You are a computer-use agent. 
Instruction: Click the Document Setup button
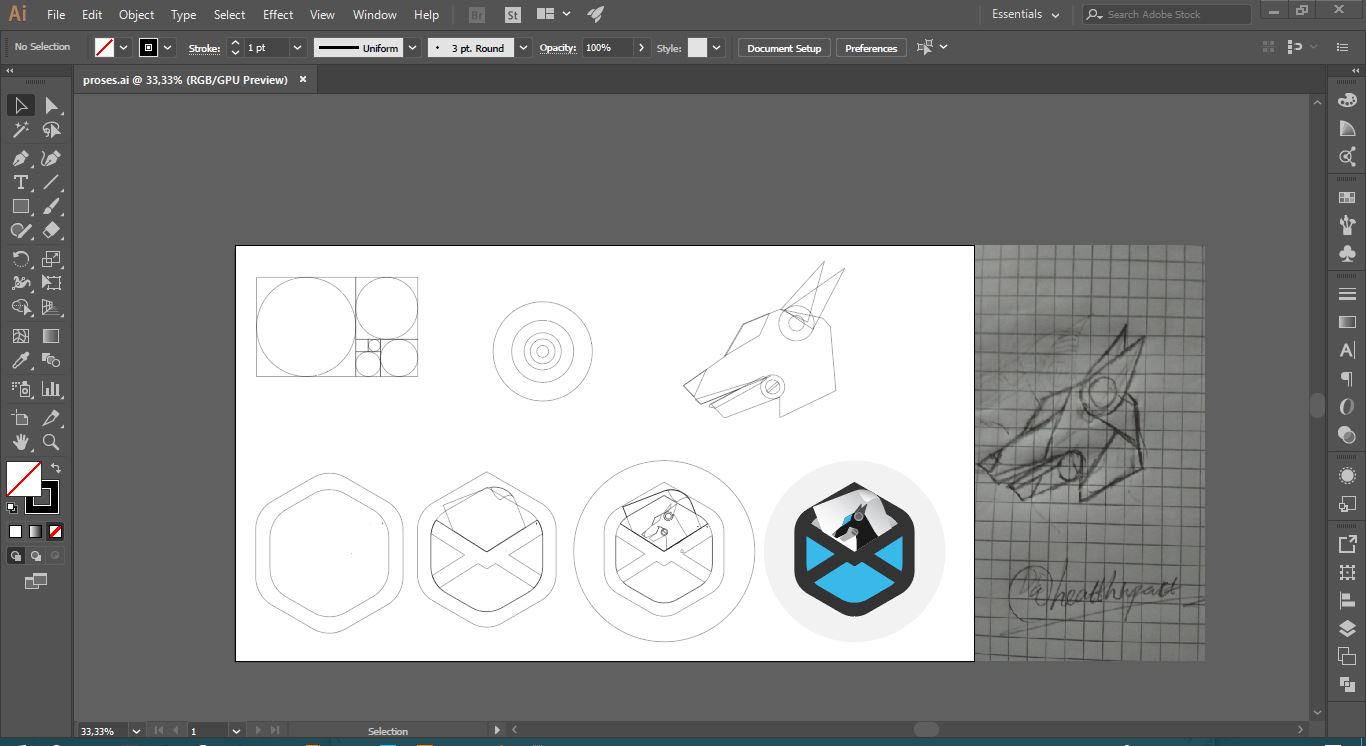[x=784, y=48]
